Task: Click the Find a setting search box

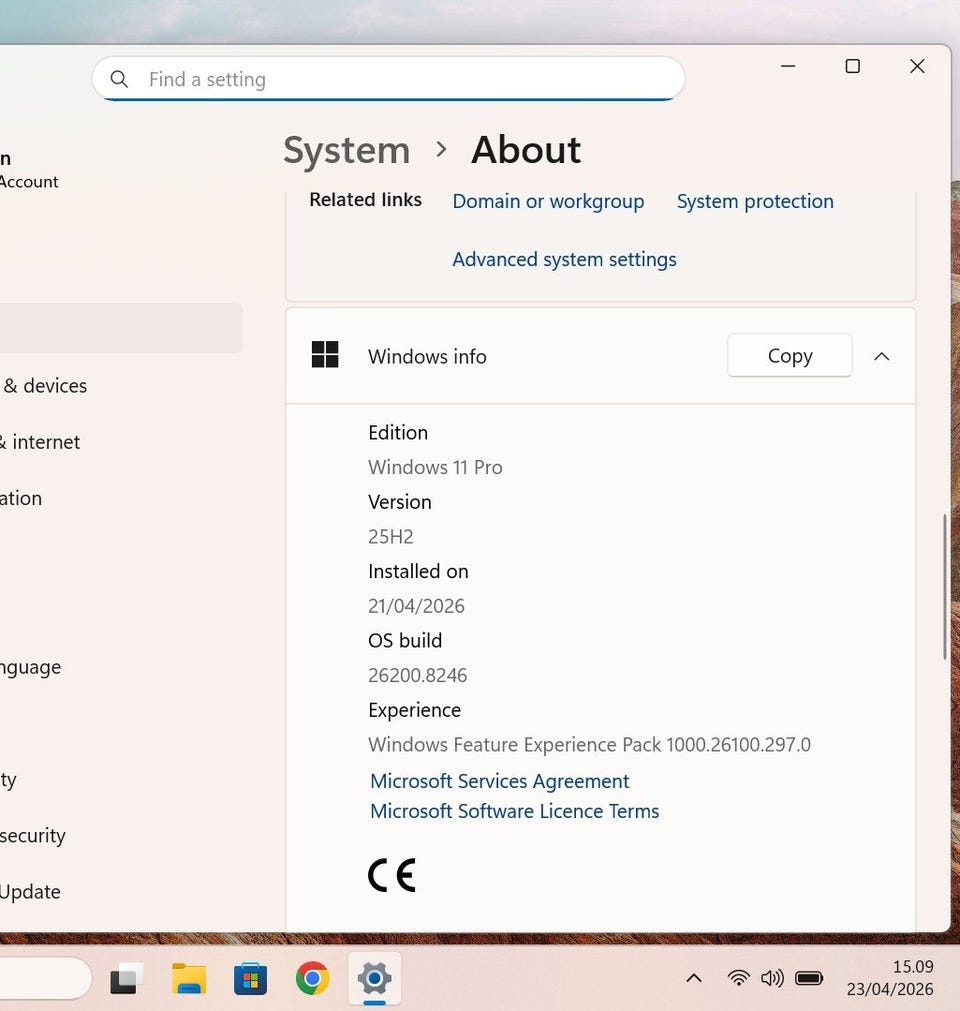Action: 400,79
